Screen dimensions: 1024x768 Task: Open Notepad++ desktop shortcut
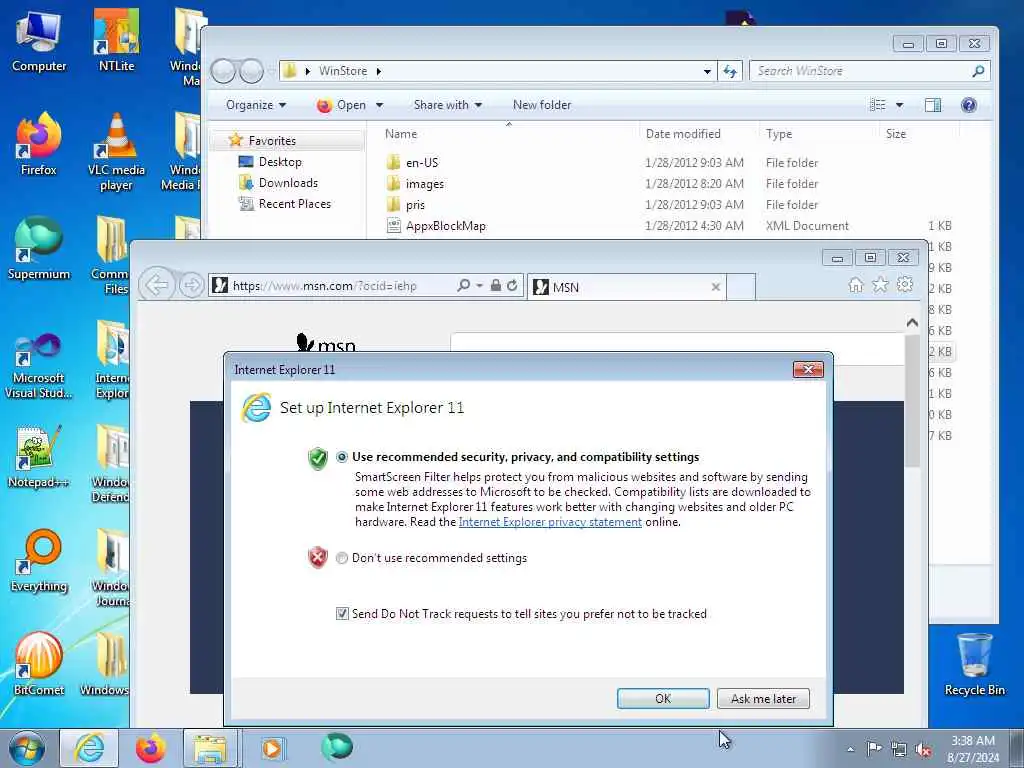click(x=39, y=456)
